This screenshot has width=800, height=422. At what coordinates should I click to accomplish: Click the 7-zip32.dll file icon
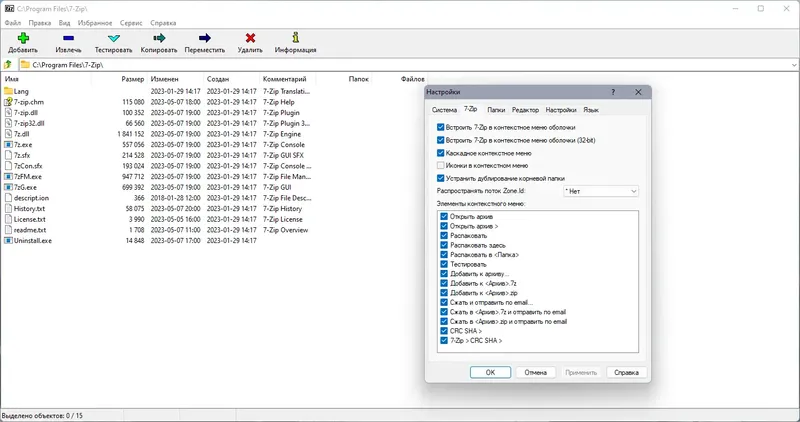click(8, 123)
